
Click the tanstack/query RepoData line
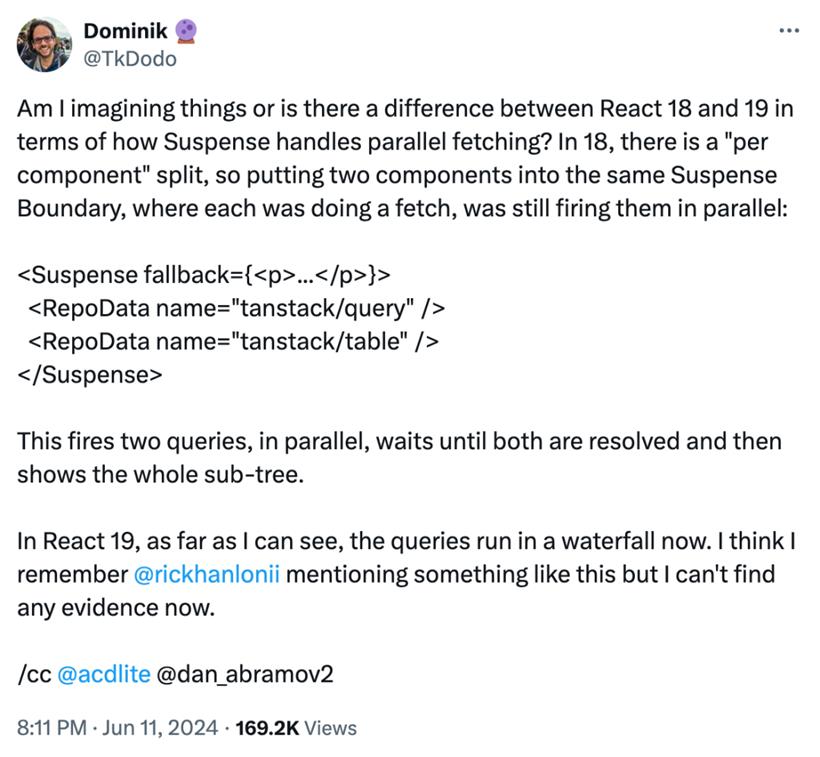(236, 308)
